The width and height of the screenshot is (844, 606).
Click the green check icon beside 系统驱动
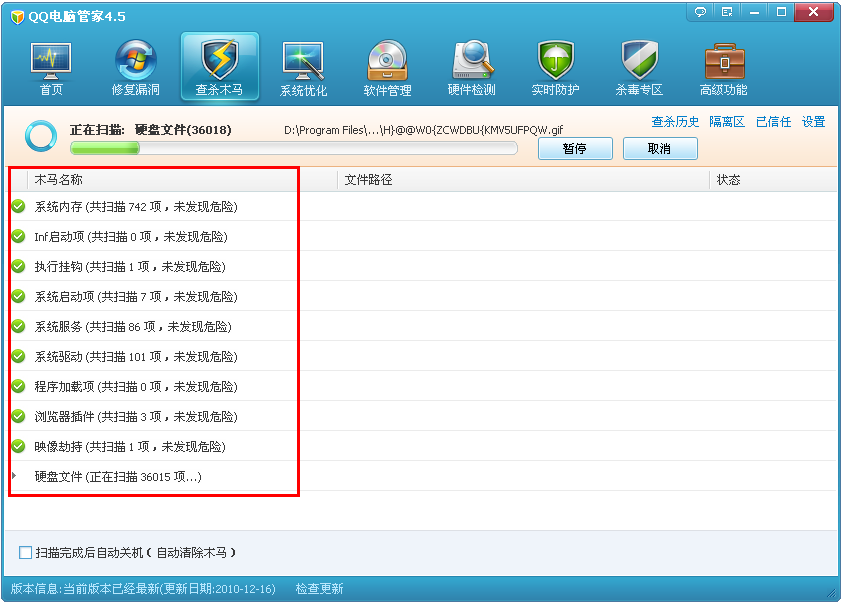tap(18, 357)
